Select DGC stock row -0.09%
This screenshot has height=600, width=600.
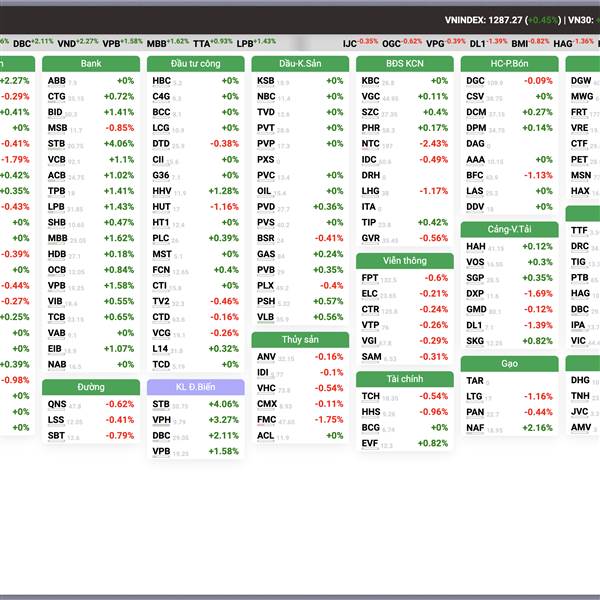pos(509,81)
